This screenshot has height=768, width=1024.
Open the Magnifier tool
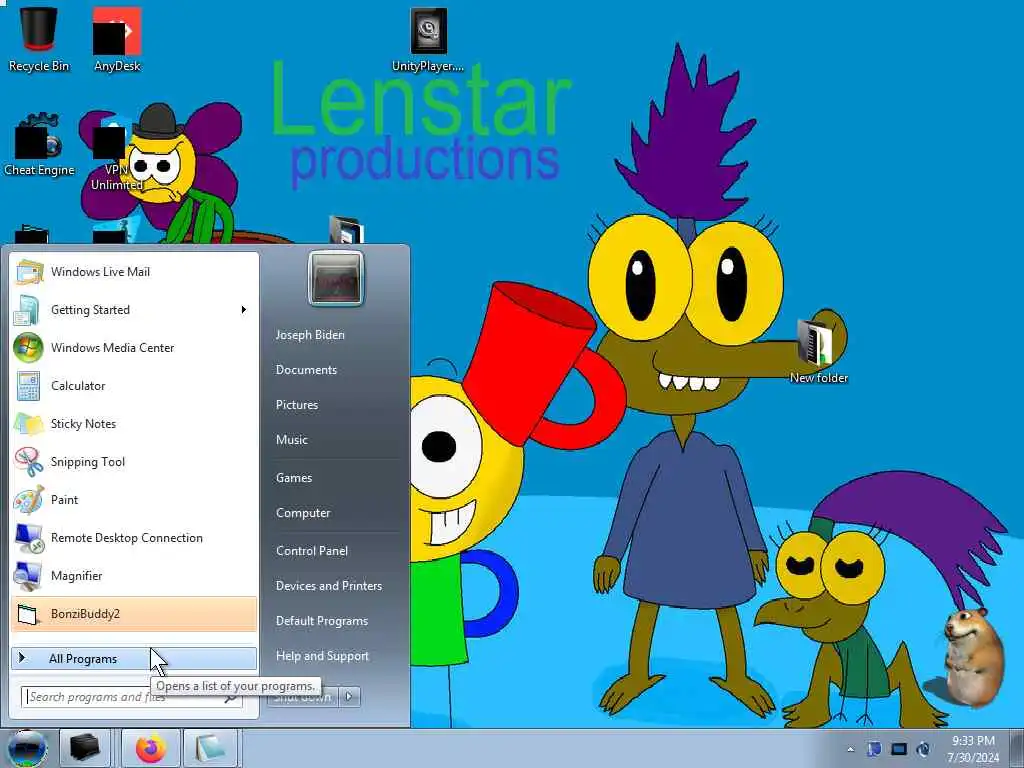[134, 575]
